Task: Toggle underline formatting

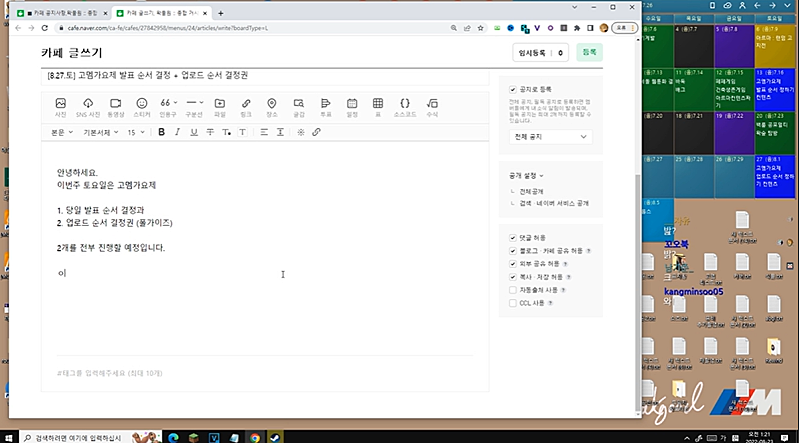Action: 194,132
